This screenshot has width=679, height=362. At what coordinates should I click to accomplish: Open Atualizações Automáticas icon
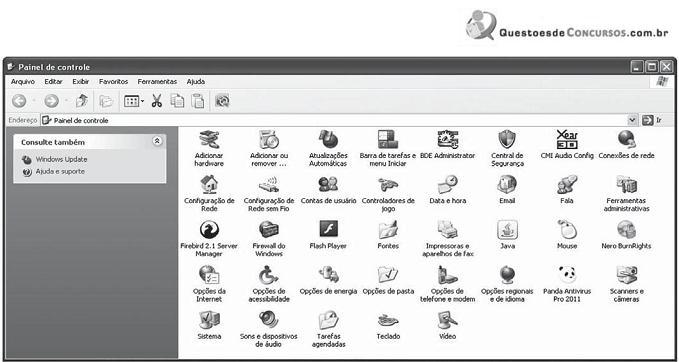328,140
